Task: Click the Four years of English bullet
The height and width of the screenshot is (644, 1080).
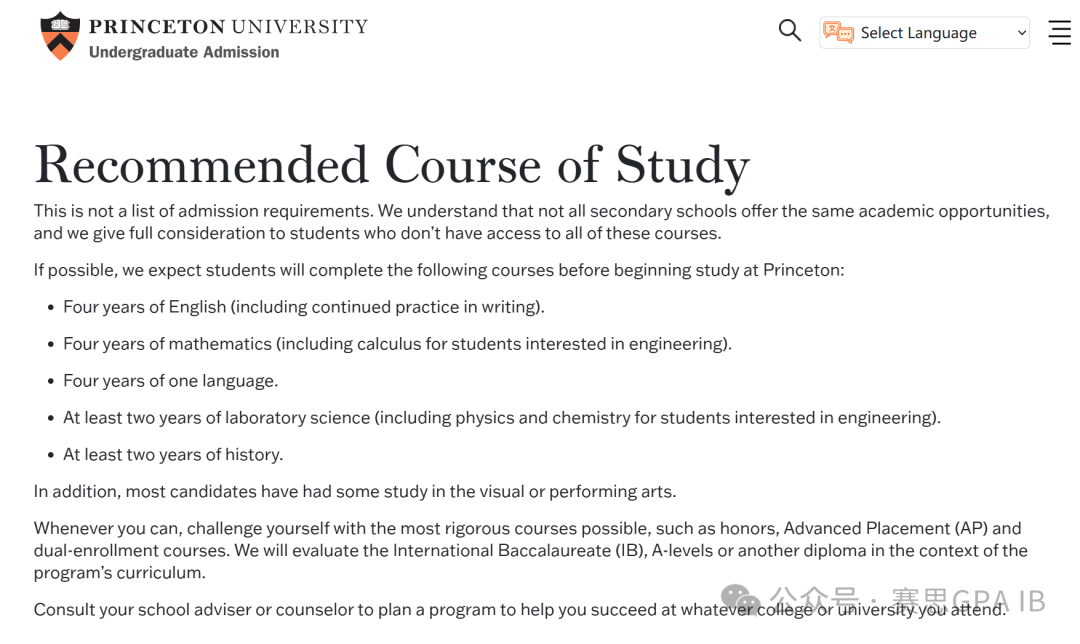Action: [x=303, y=307]
